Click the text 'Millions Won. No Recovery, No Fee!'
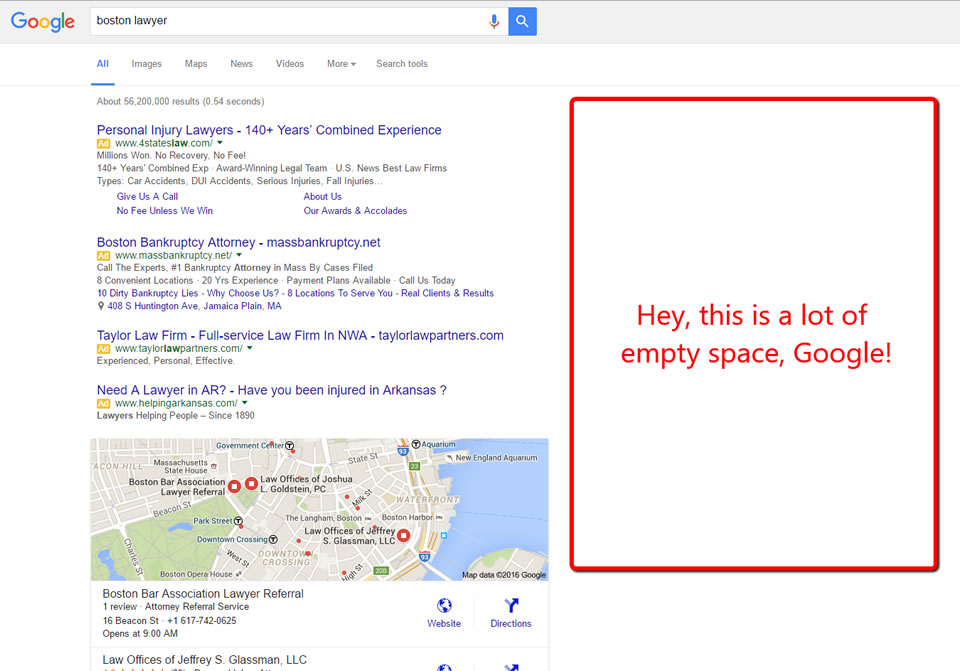The width and height of the screenshot is (960, 671). 171,156
